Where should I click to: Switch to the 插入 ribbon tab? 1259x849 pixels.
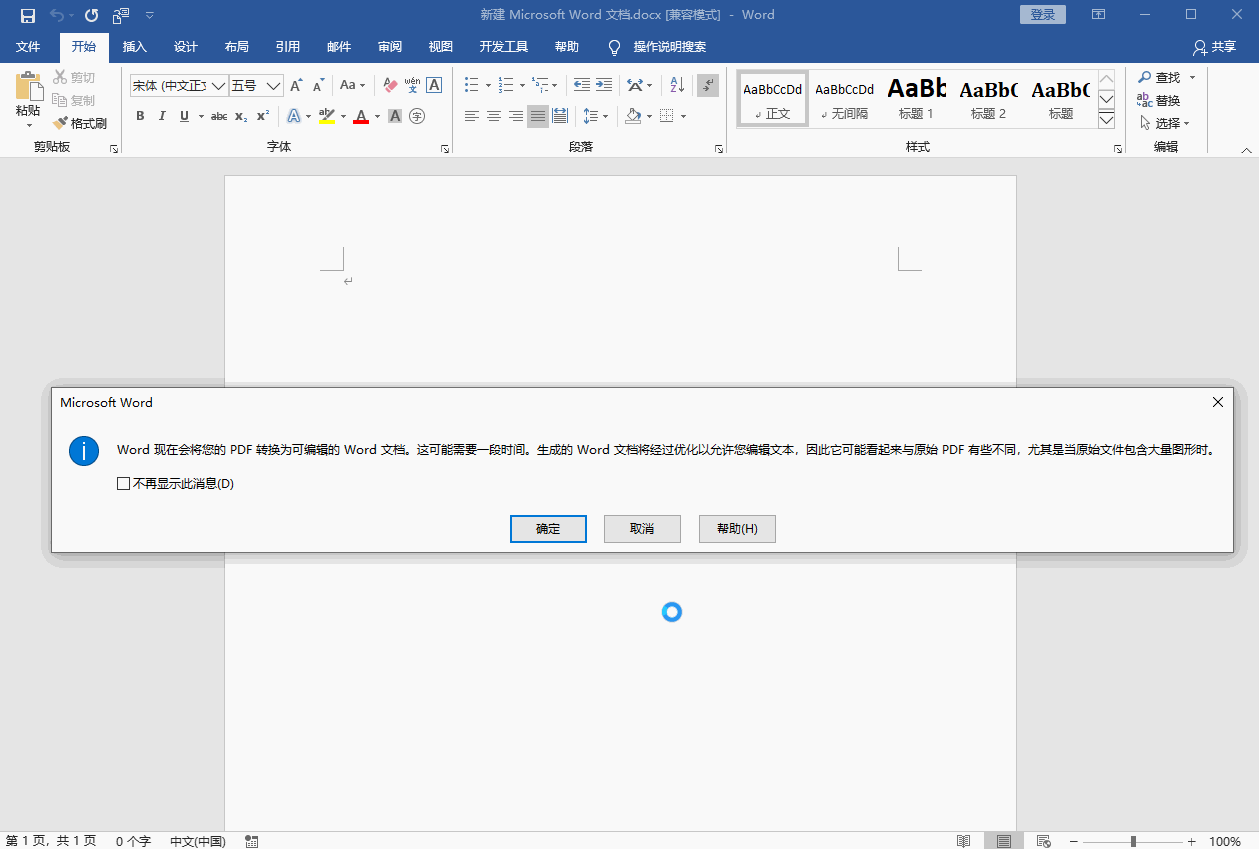(x=135, y=46)
